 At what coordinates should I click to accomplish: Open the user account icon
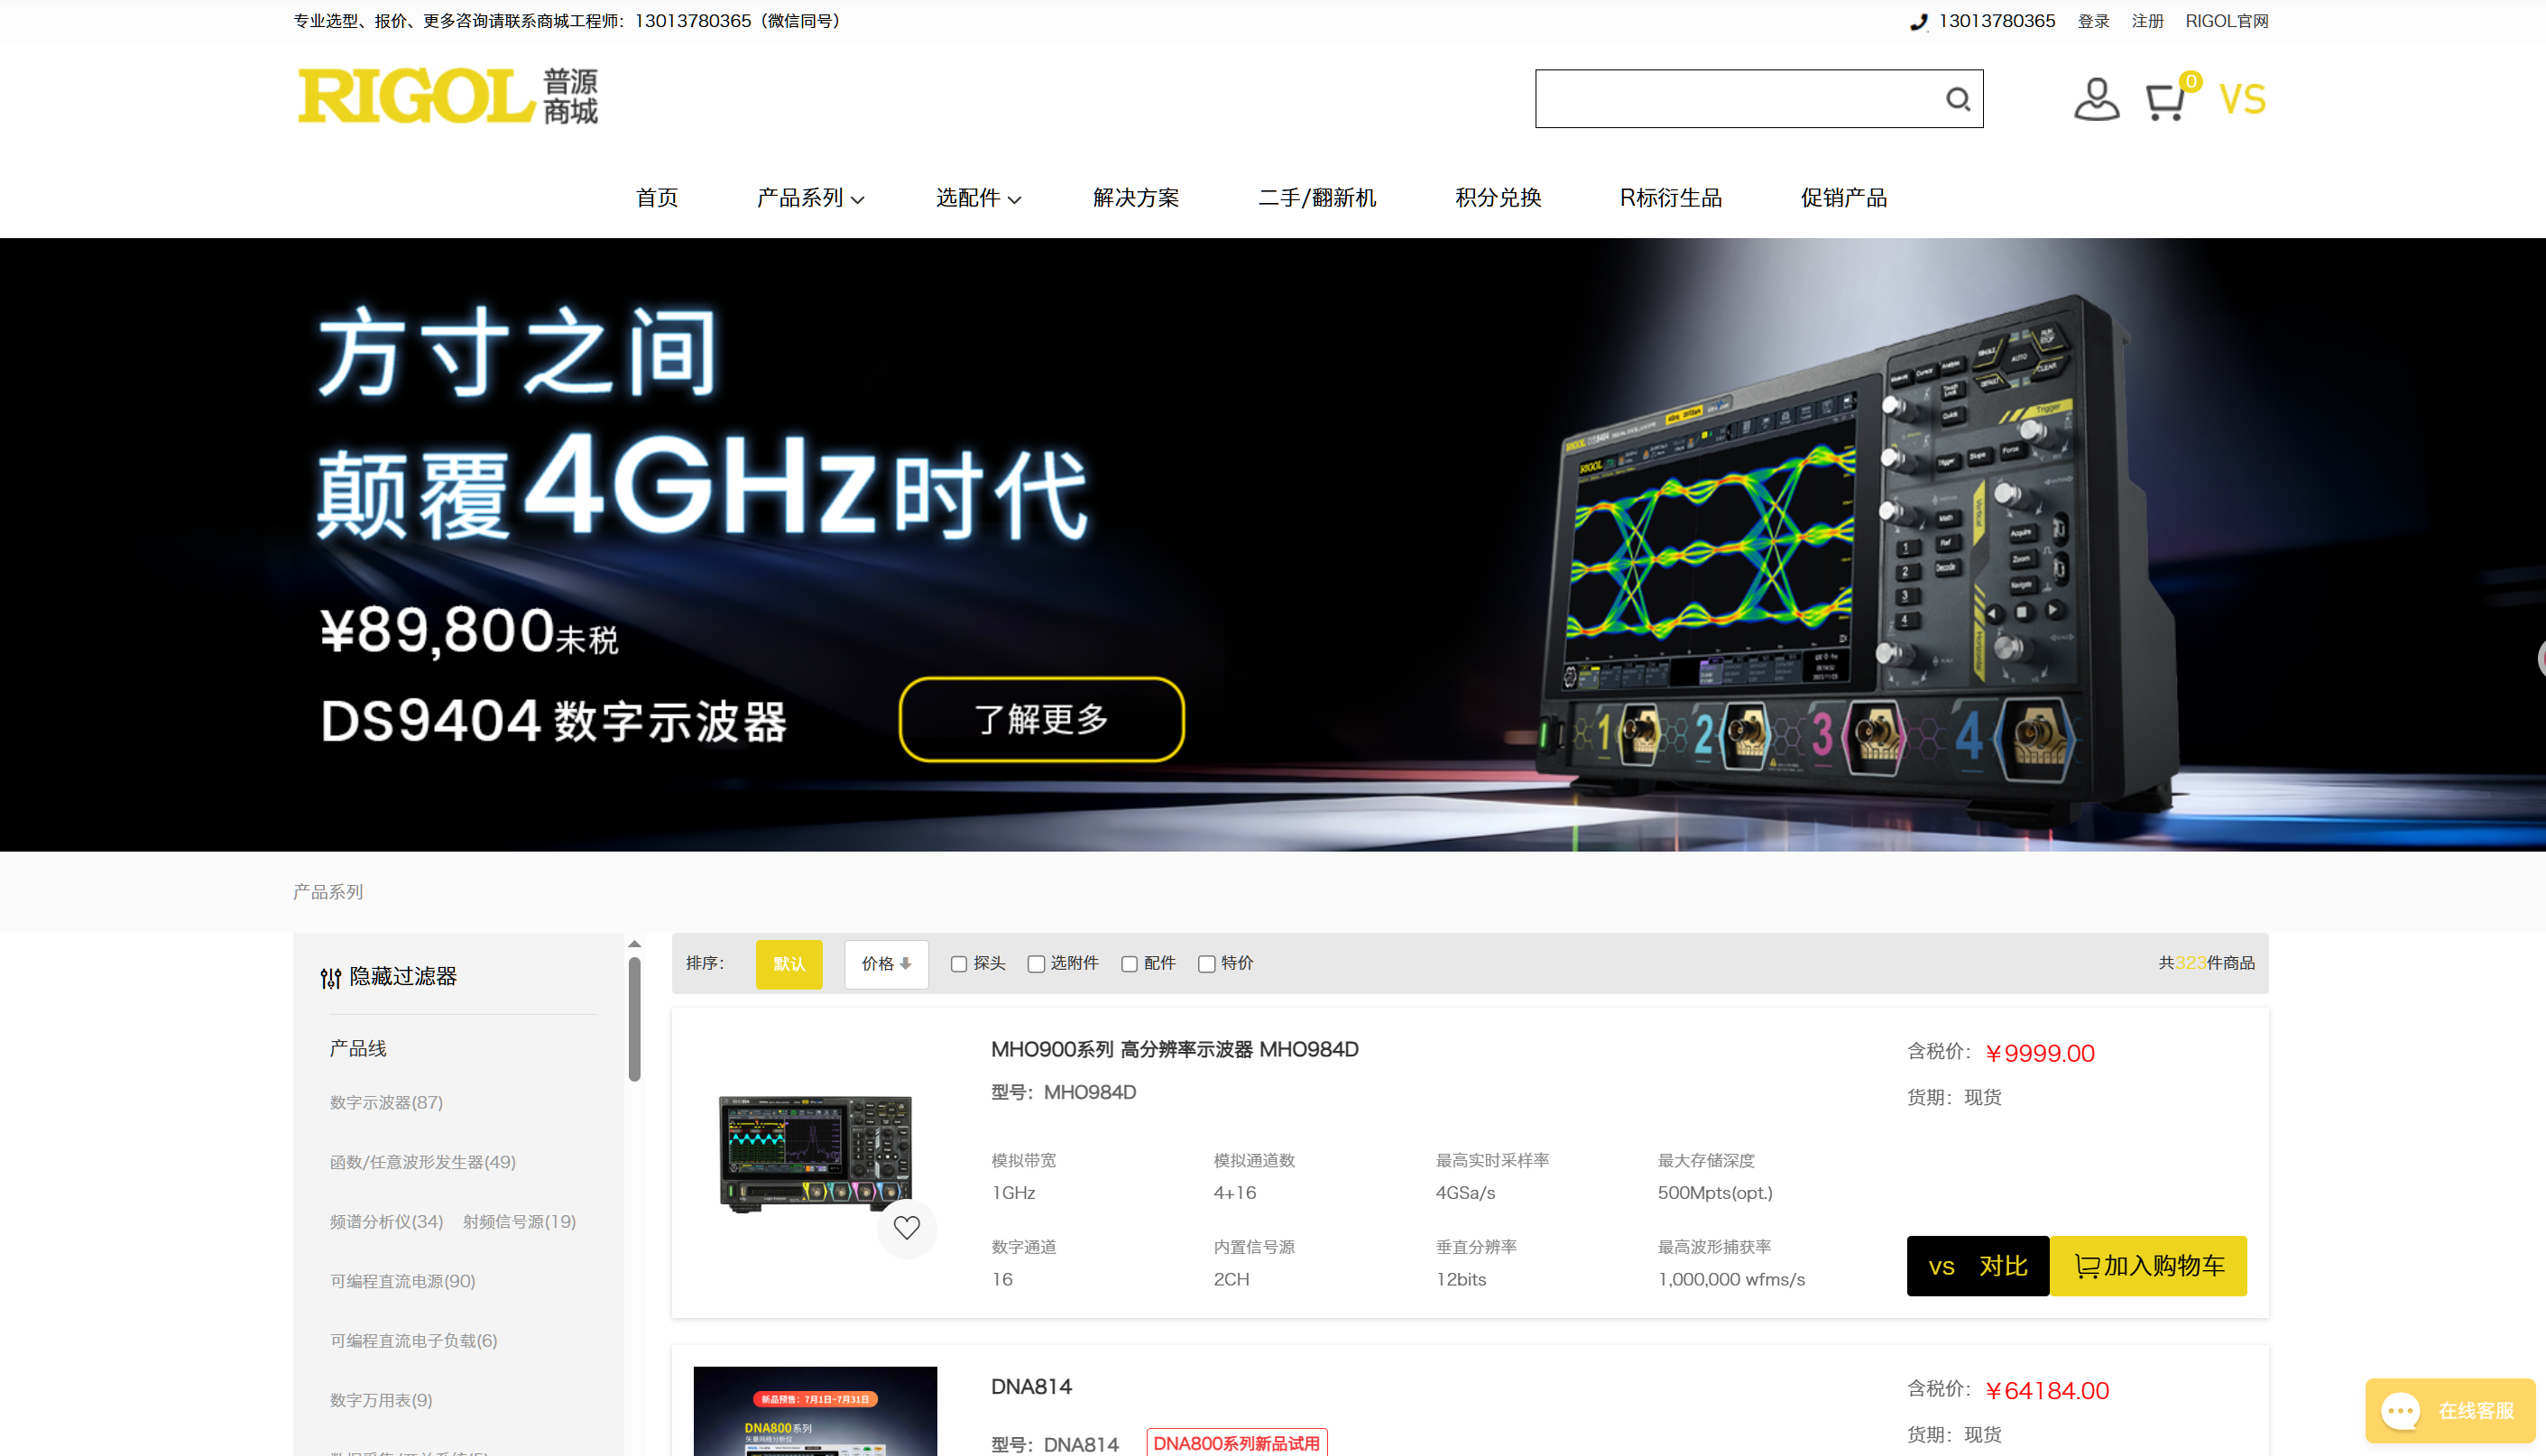pyautogui.click(x=2096, y=99)
